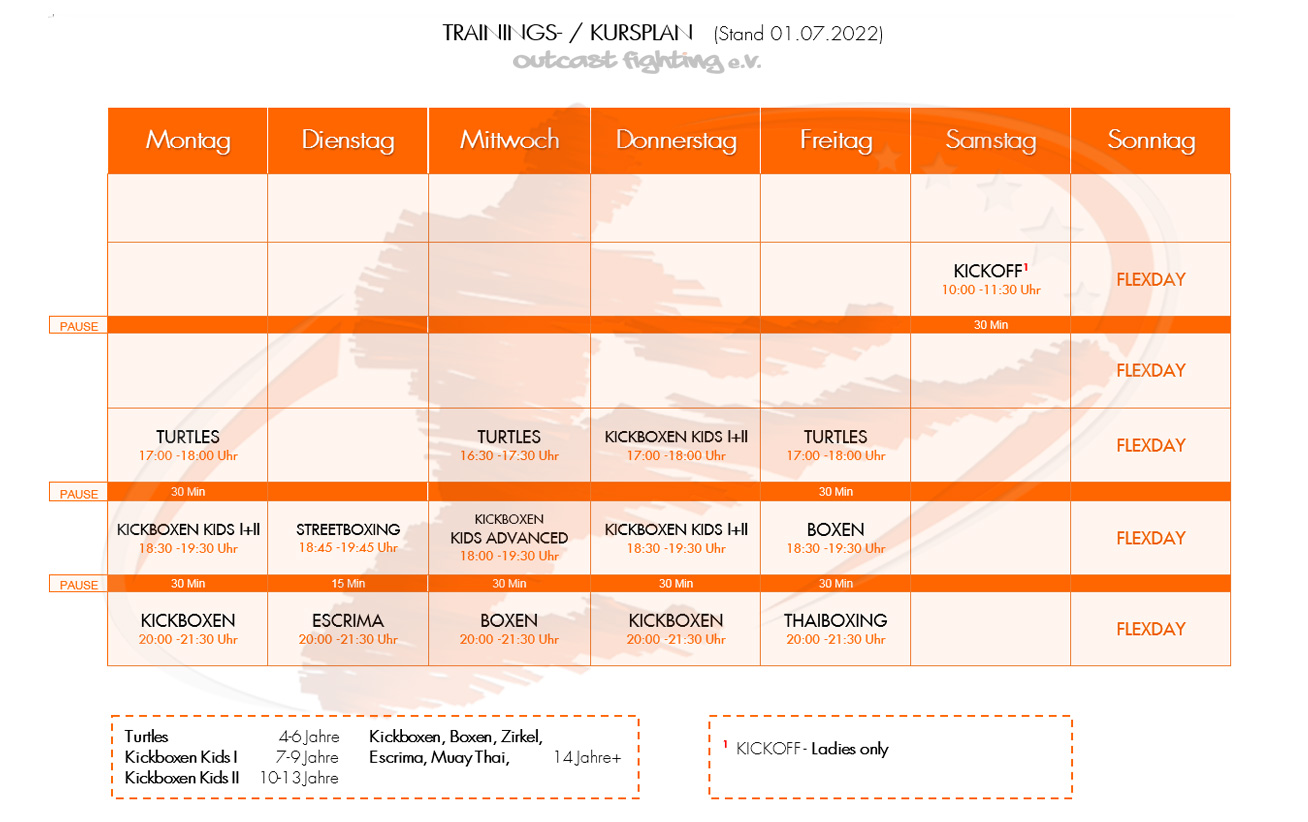Click the KICKOFF session on Saturday

[990, 279]
